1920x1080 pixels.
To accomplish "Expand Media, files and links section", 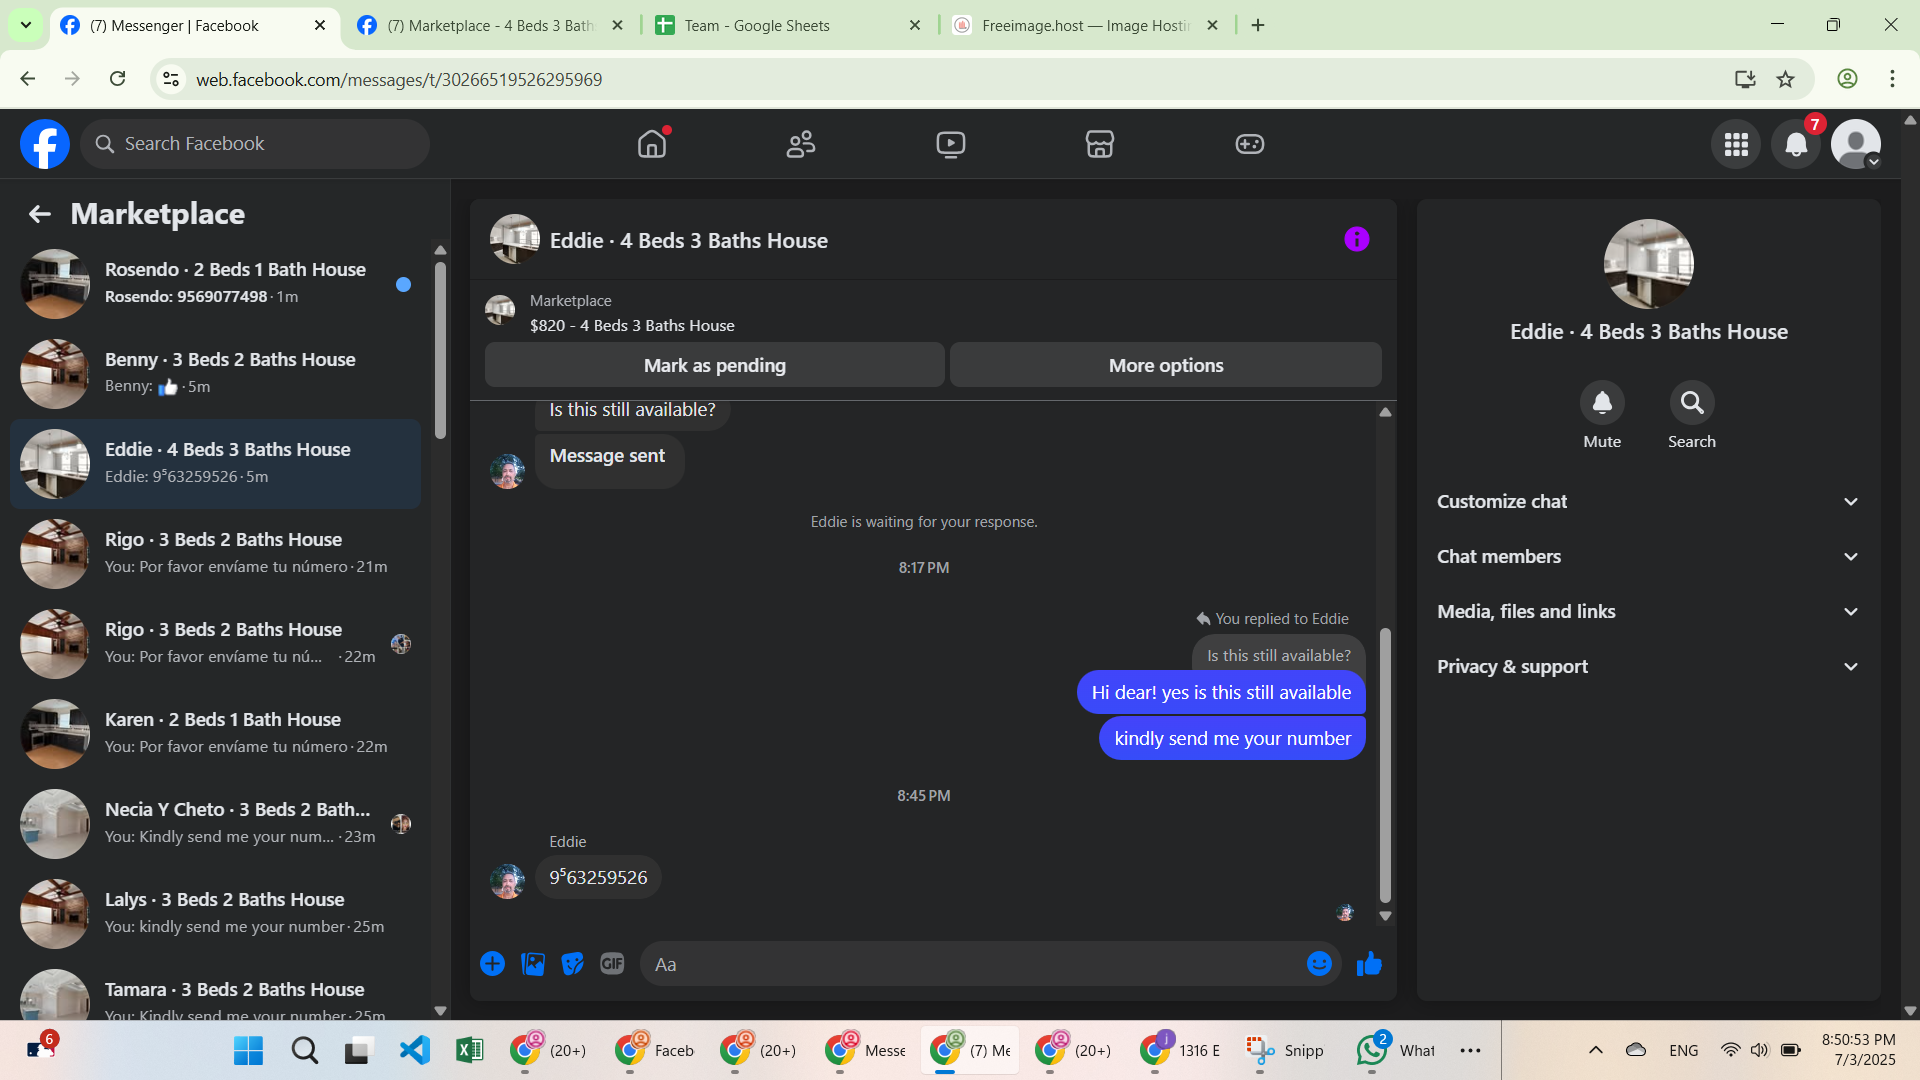I will click(1648, 612).
